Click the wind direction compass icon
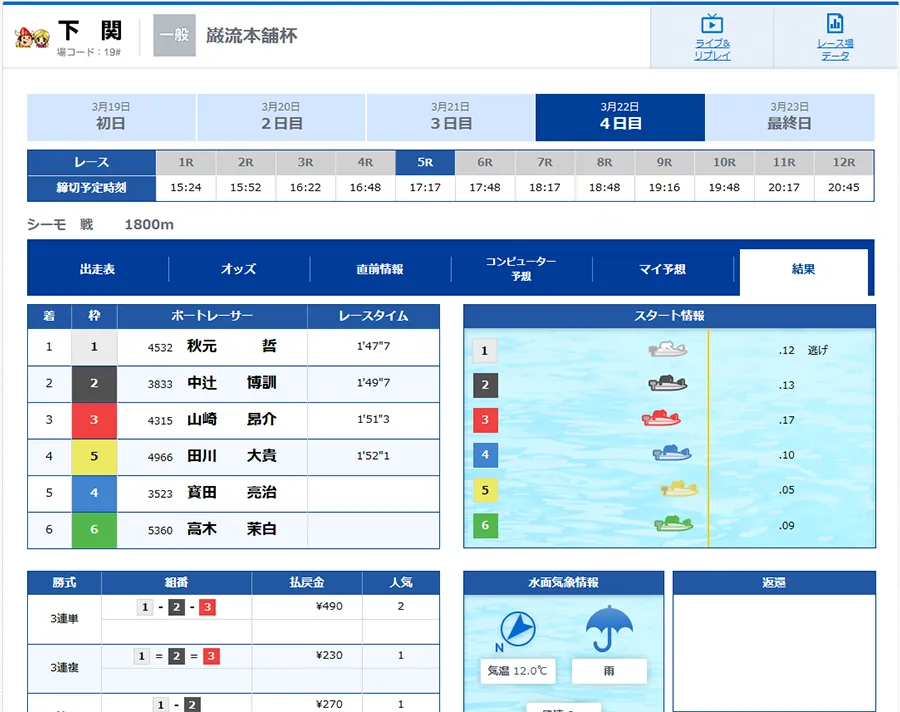900x712 pixels. tap(516, 628)
